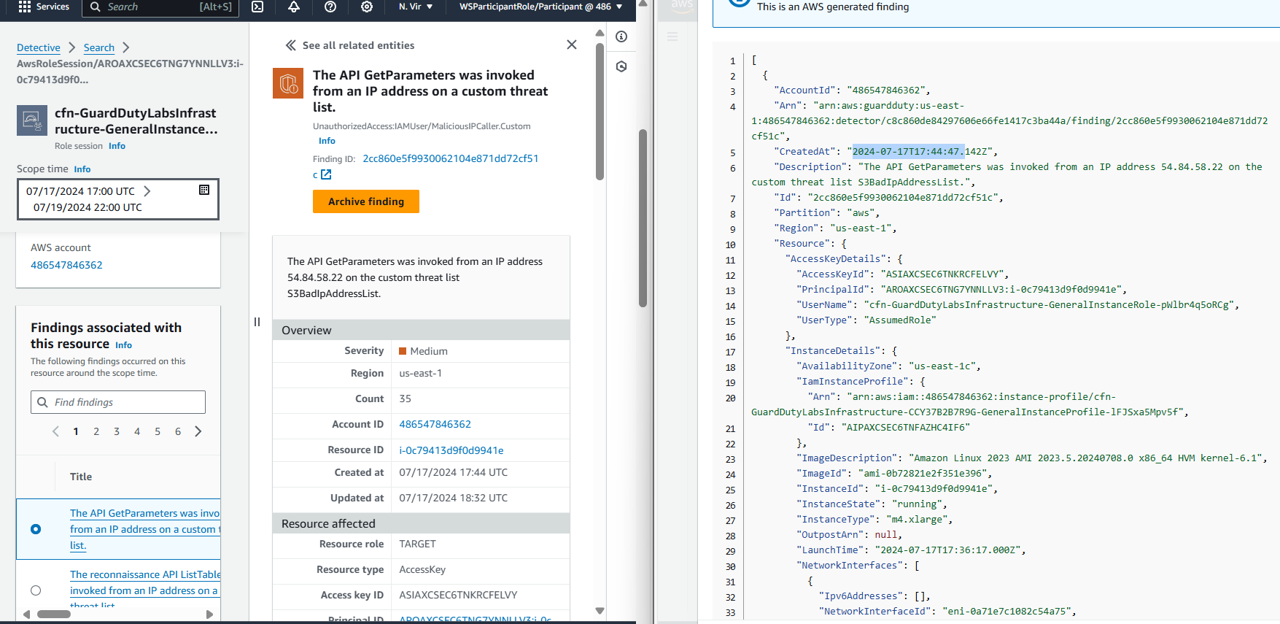Open the finding ID 2cc860e5f993... link
Viewport: 1280px width, 624px height.
451,158
